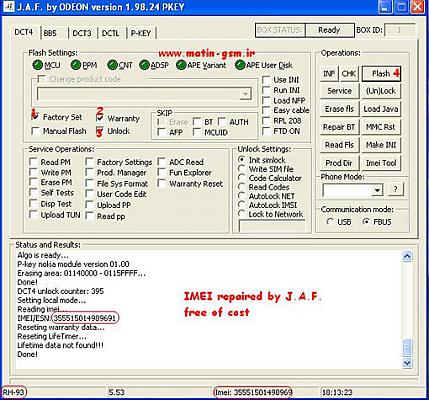Choose USB communication mode
Screen dimensions: 429x400
click(330, 222)
